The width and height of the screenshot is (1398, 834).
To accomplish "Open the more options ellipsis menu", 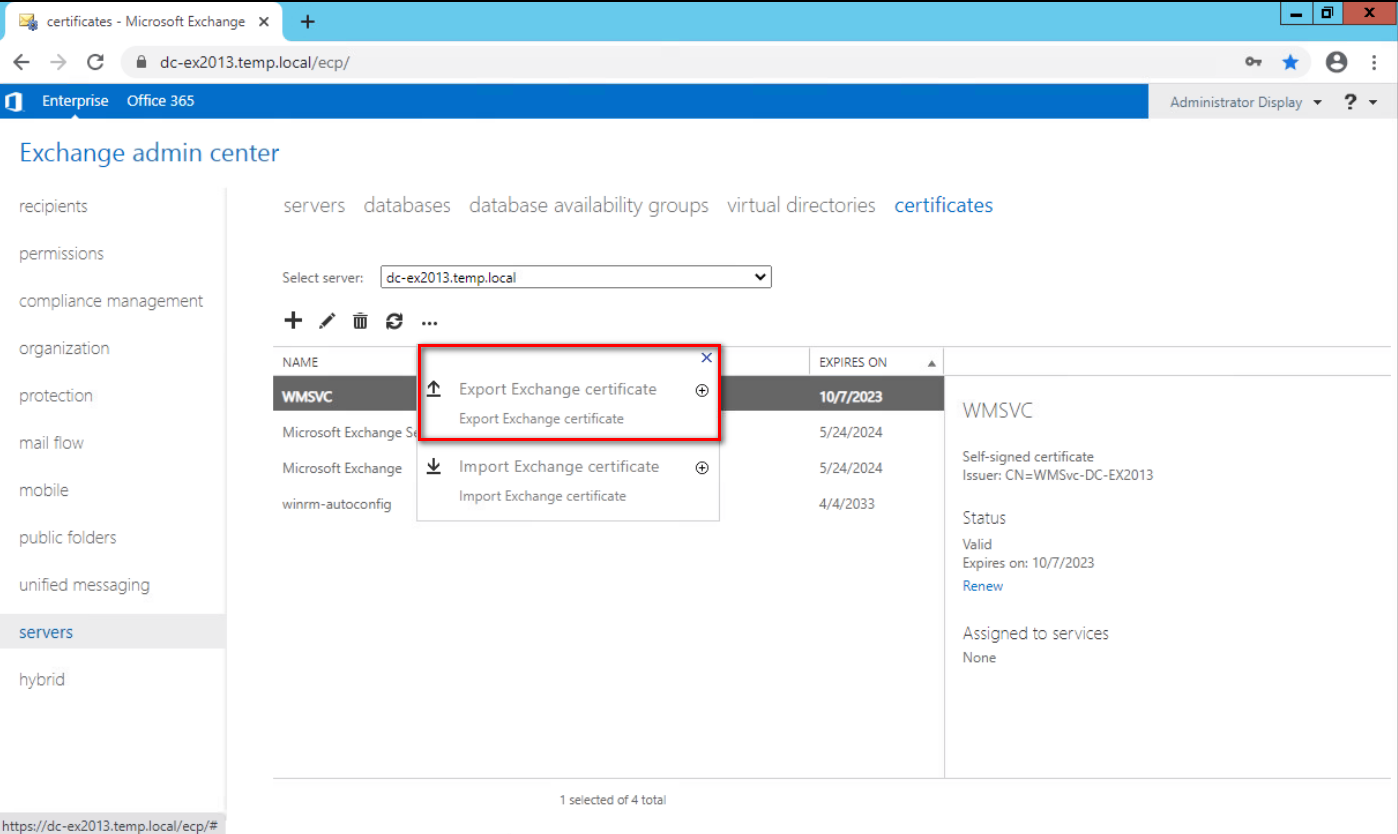I will tap(429, 322).
